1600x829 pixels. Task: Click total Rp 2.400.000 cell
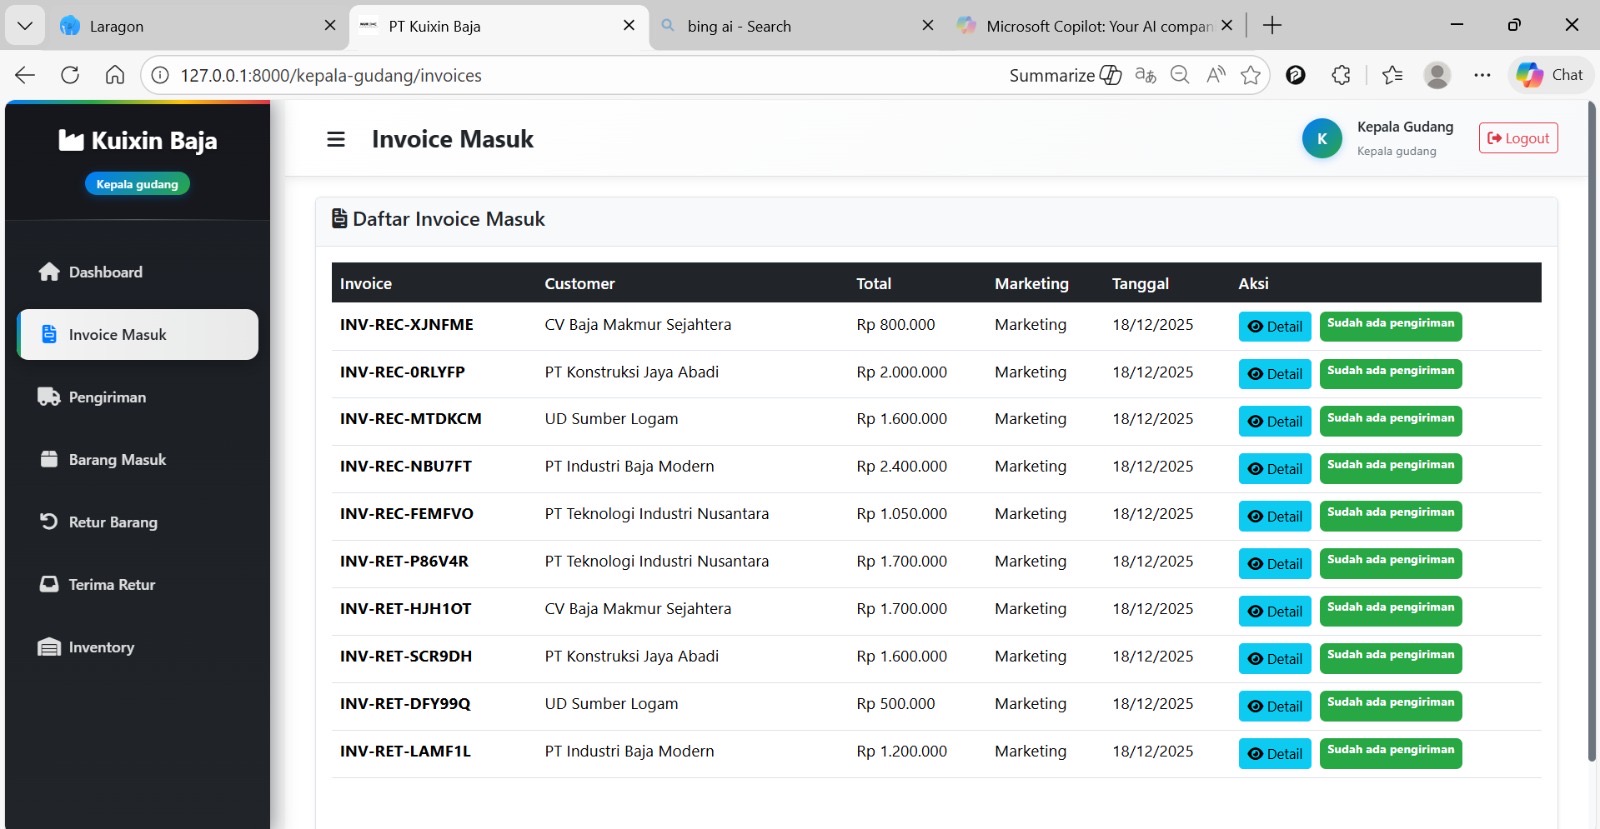(902, 467)
